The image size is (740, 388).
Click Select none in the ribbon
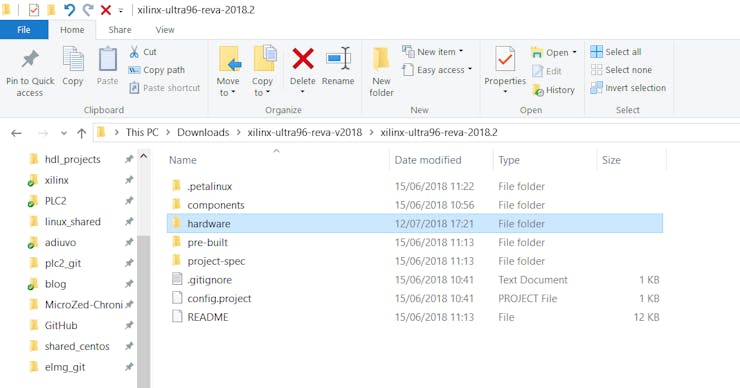621,70
